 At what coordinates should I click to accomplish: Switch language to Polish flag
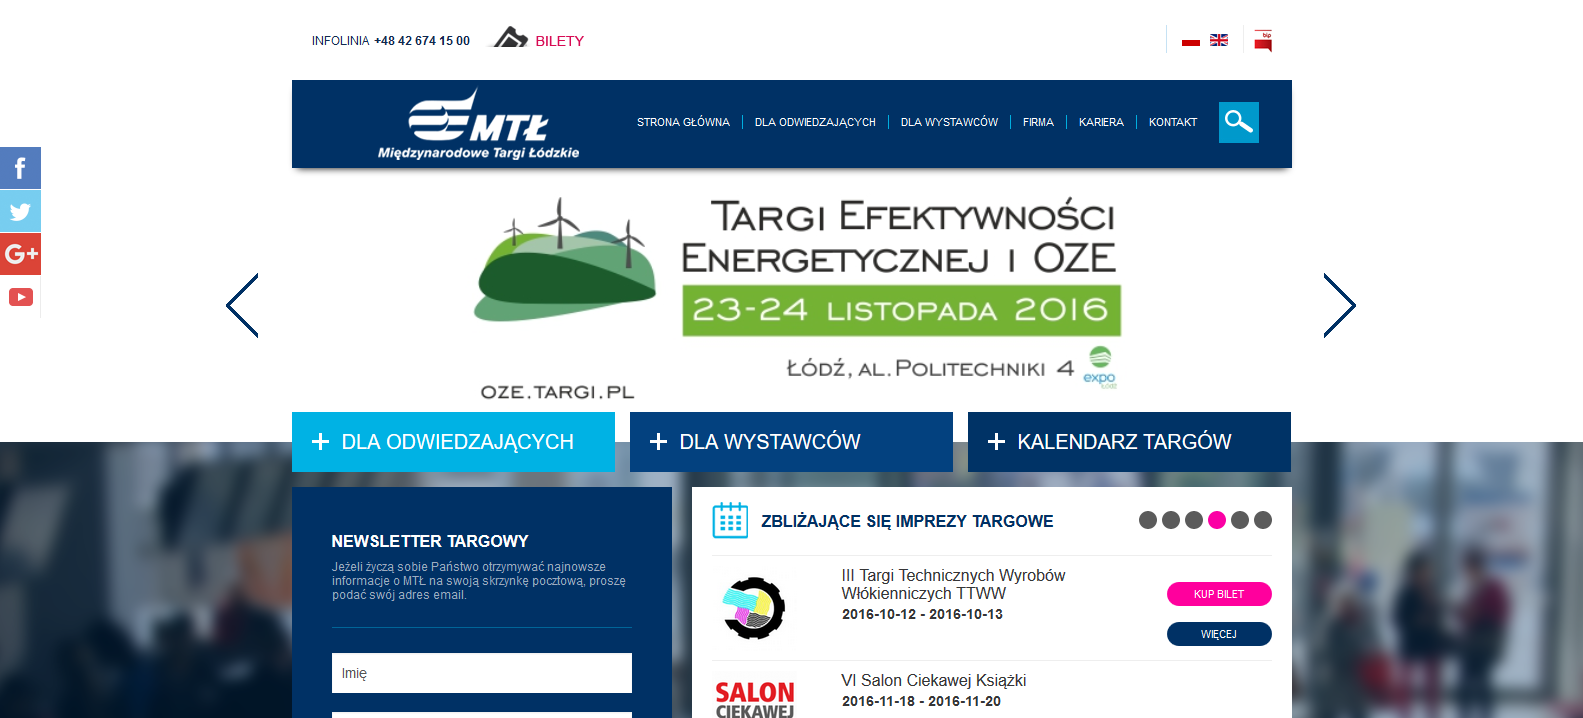click(1190, 41)
